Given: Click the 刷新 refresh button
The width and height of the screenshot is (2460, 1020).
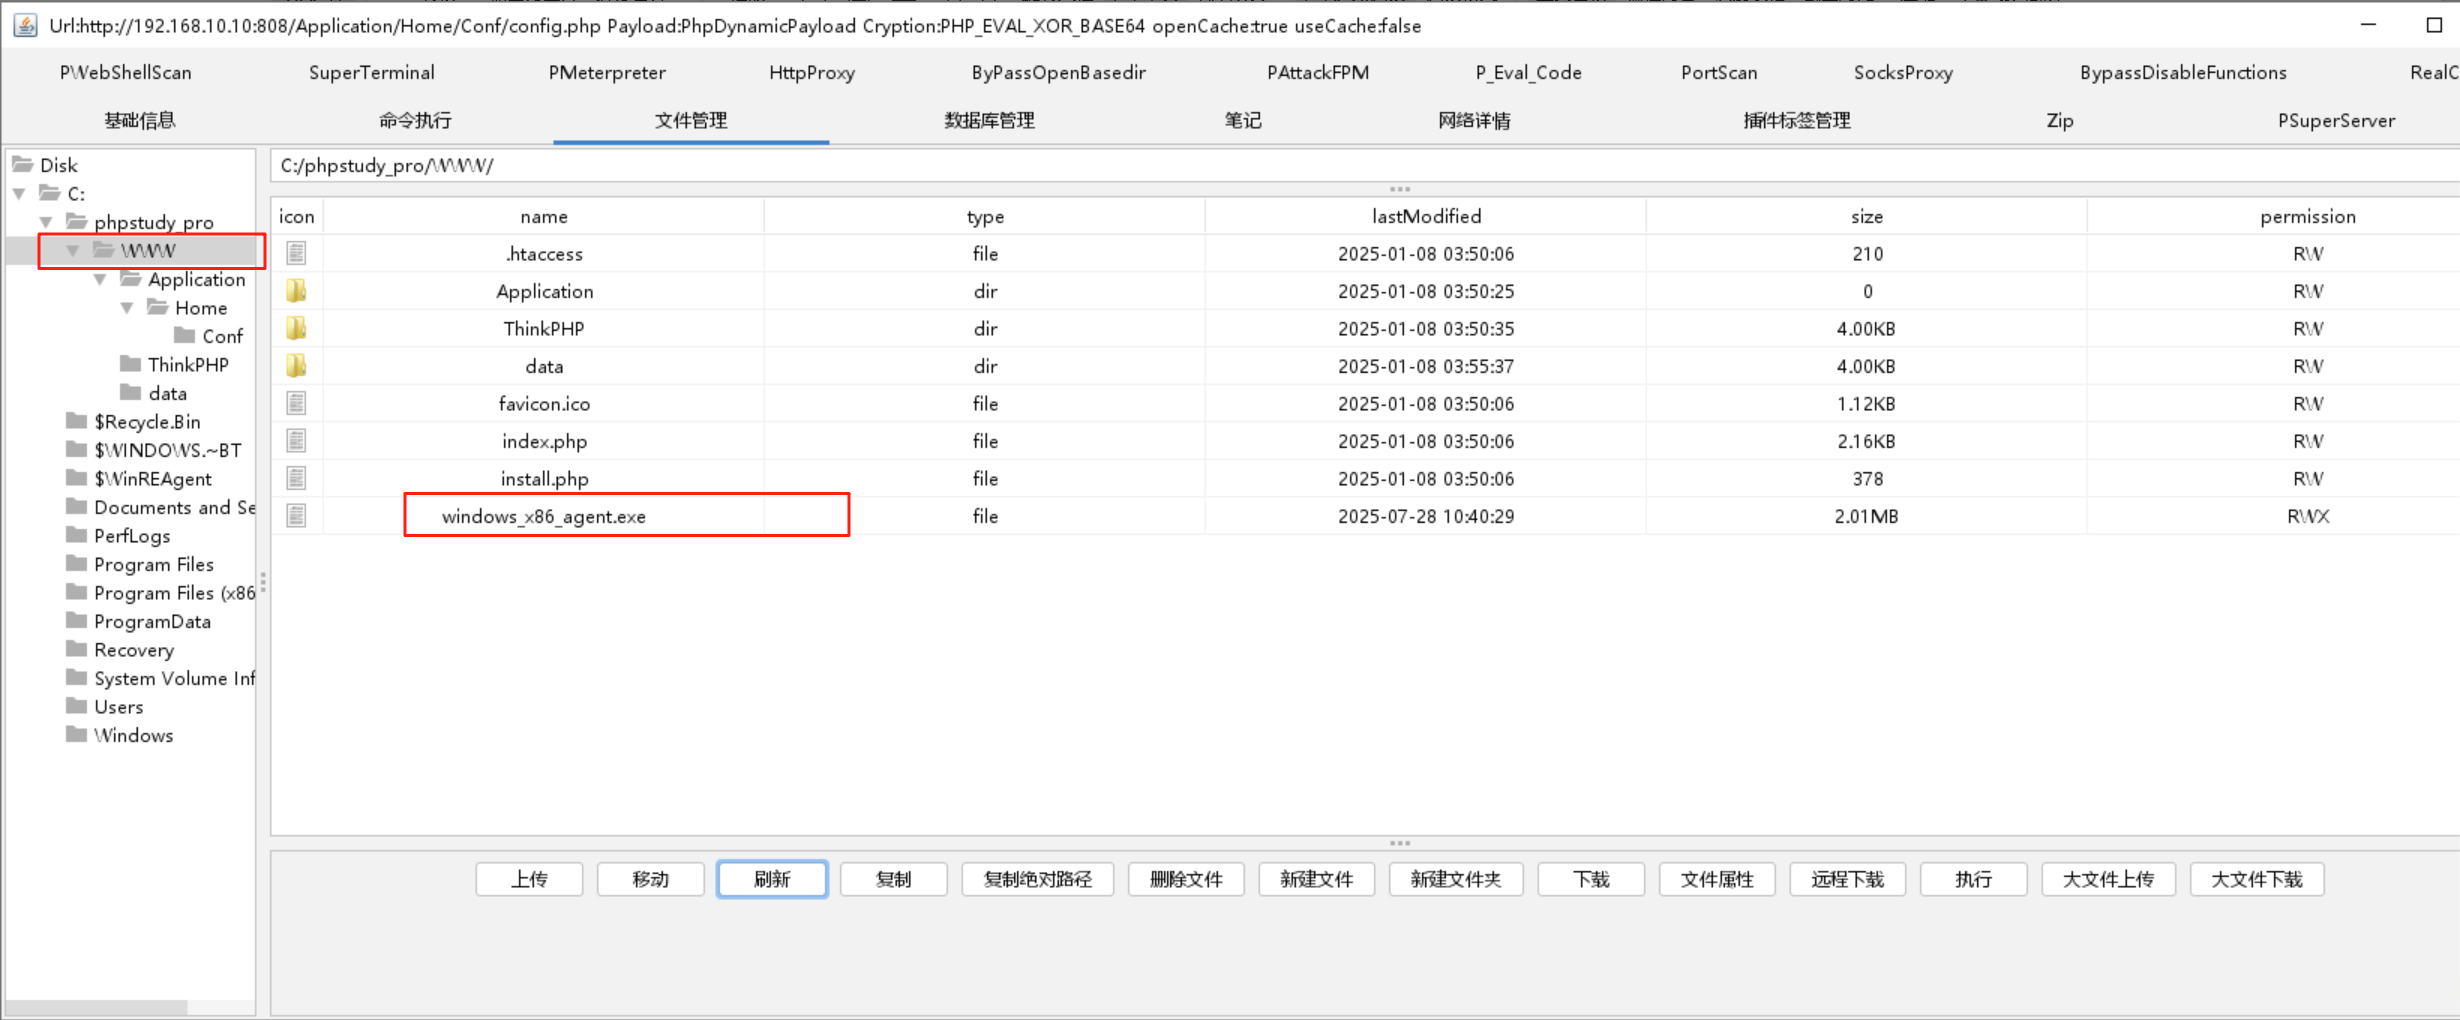Looking at the screenshot, I should (772, 879).
